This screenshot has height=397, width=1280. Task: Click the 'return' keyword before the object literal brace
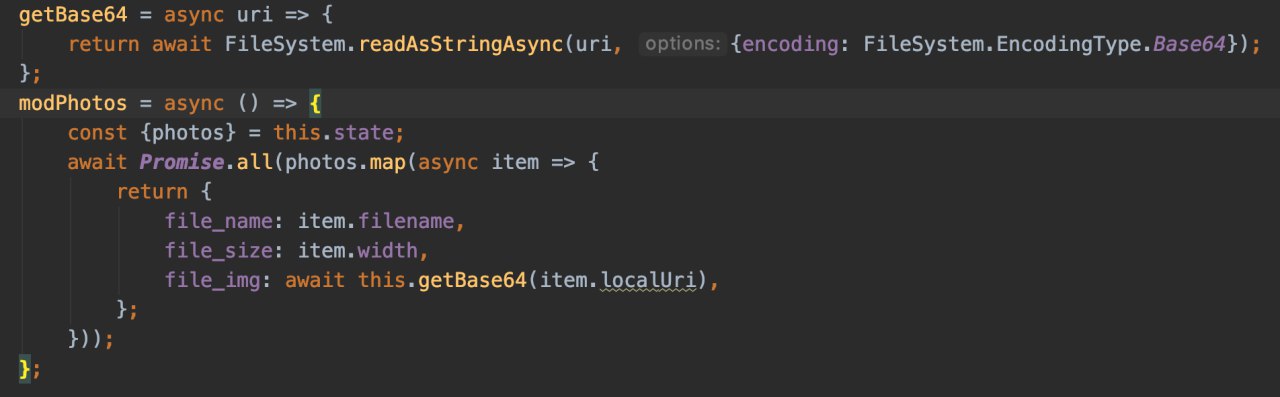click(x=152, y=192)
